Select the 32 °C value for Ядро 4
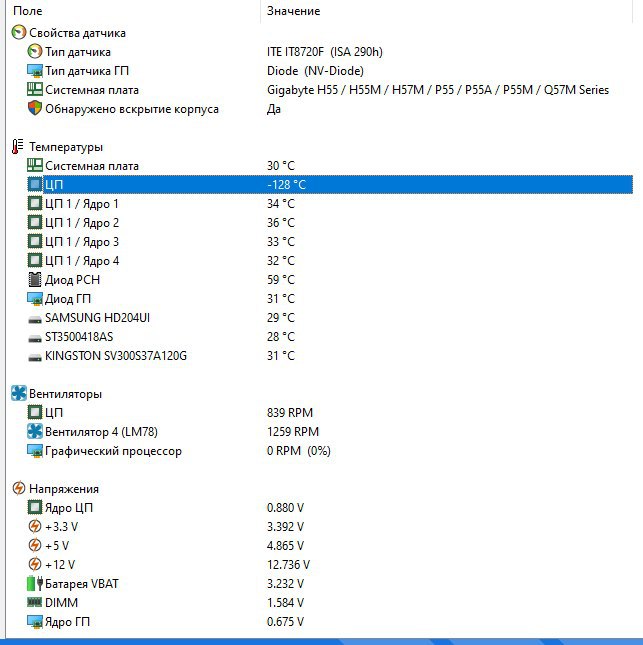Image resolution: width=643 pixels, height=645 pixels. pos(281,261)
